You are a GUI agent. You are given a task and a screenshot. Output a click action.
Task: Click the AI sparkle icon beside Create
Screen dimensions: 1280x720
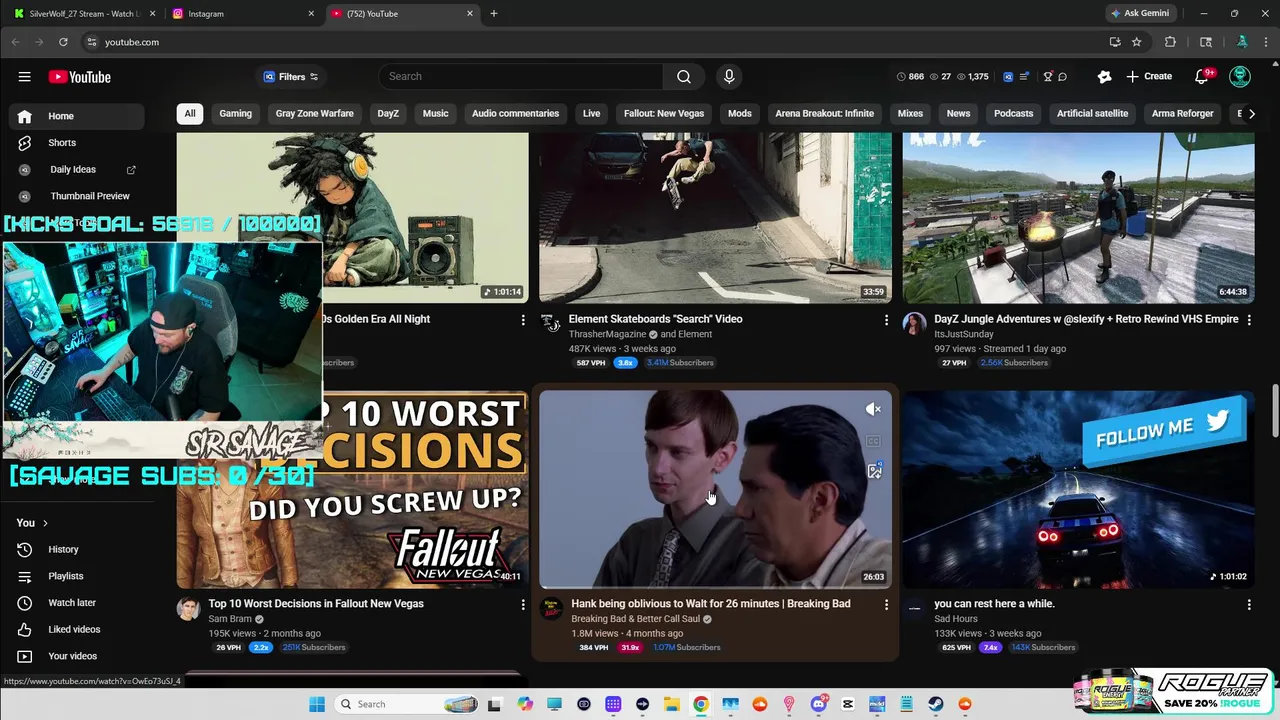click(1104, 76)
